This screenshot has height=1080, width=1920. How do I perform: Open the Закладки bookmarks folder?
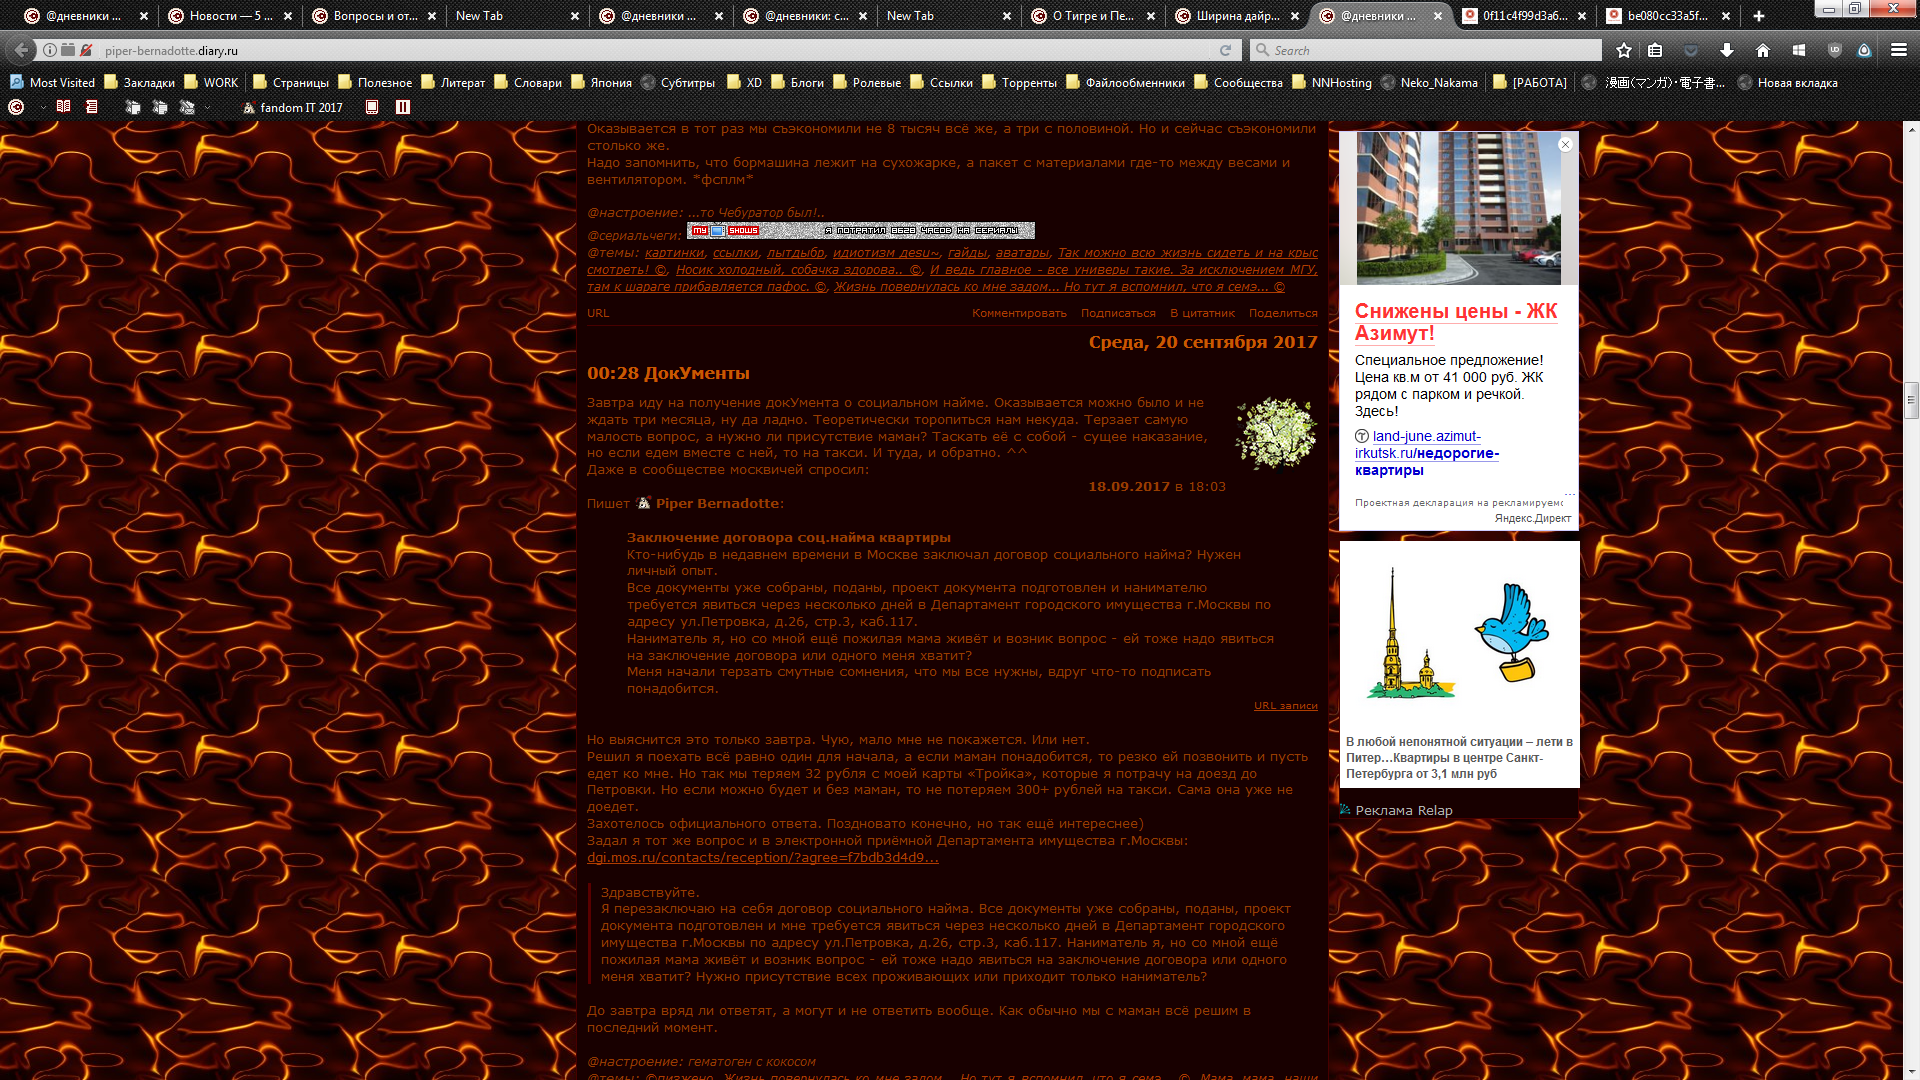coord(139,83)
